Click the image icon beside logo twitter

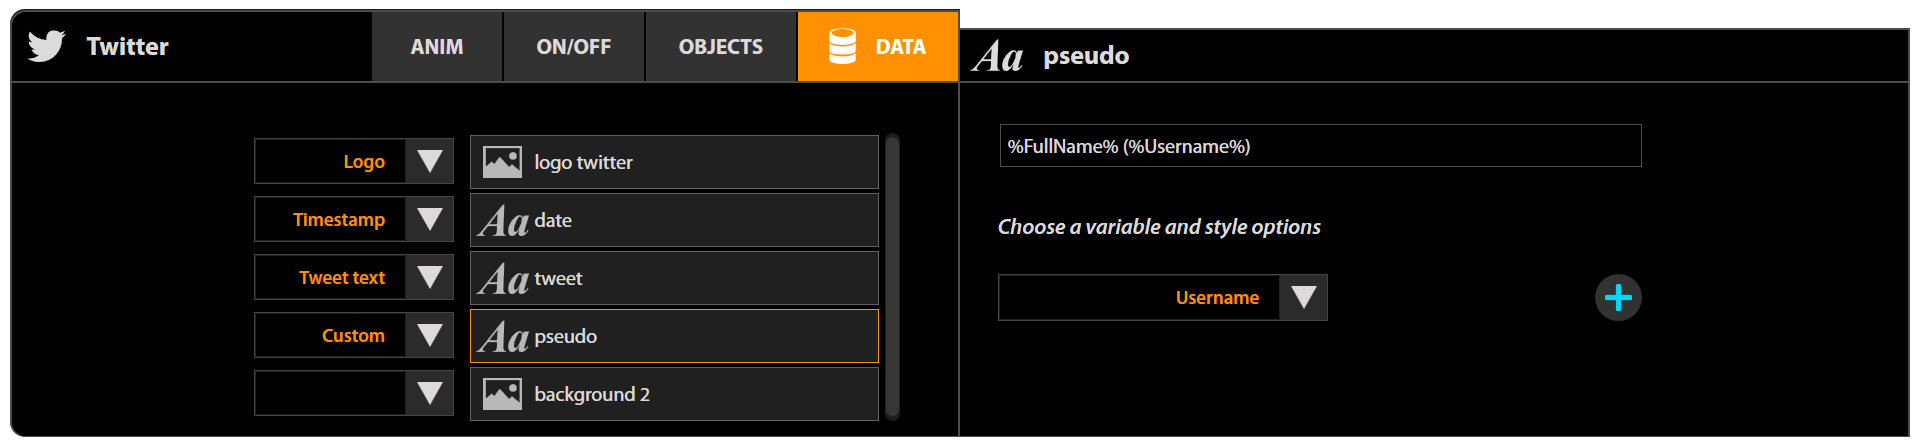(x=502, y=162)
